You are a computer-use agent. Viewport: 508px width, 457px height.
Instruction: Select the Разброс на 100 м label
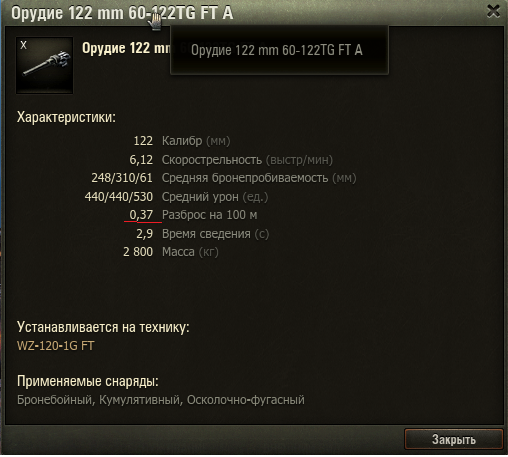(x=209, y=215)
